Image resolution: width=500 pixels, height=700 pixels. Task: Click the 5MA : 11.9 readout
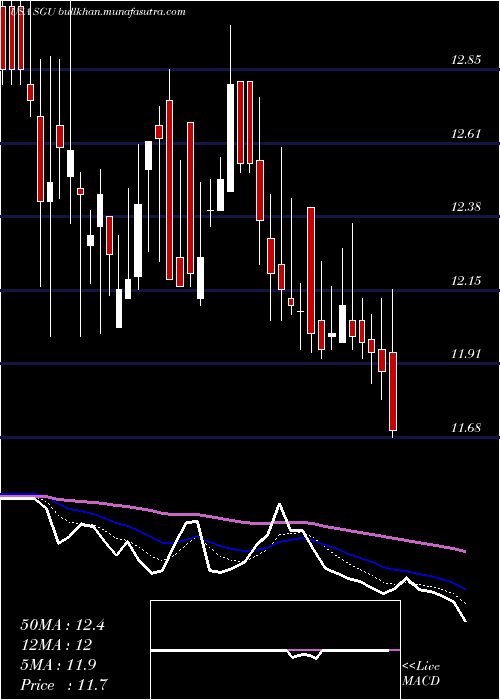tap(60, 665)
